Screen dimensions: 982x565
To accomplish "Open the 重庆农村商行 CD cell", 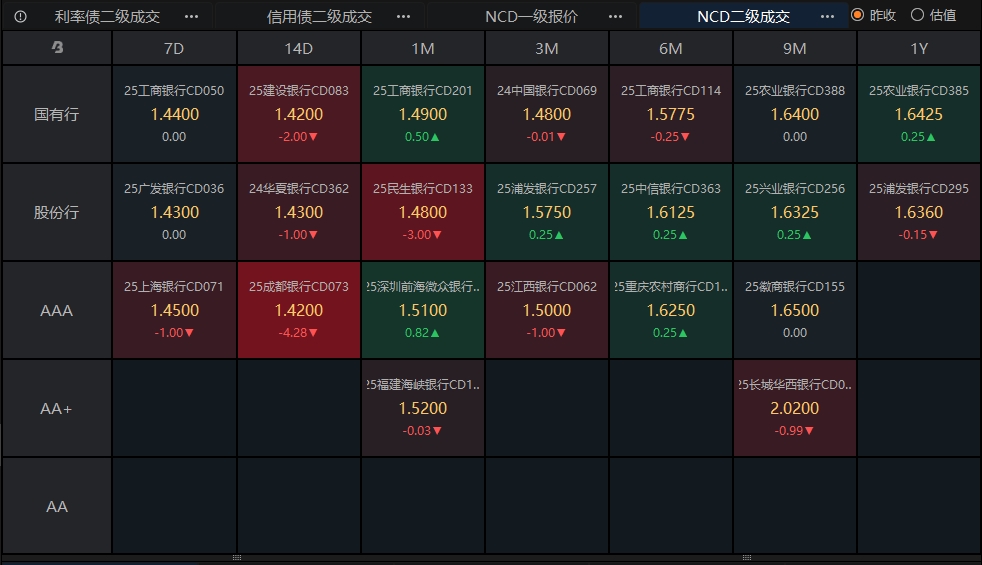I will tap(671, 310).
